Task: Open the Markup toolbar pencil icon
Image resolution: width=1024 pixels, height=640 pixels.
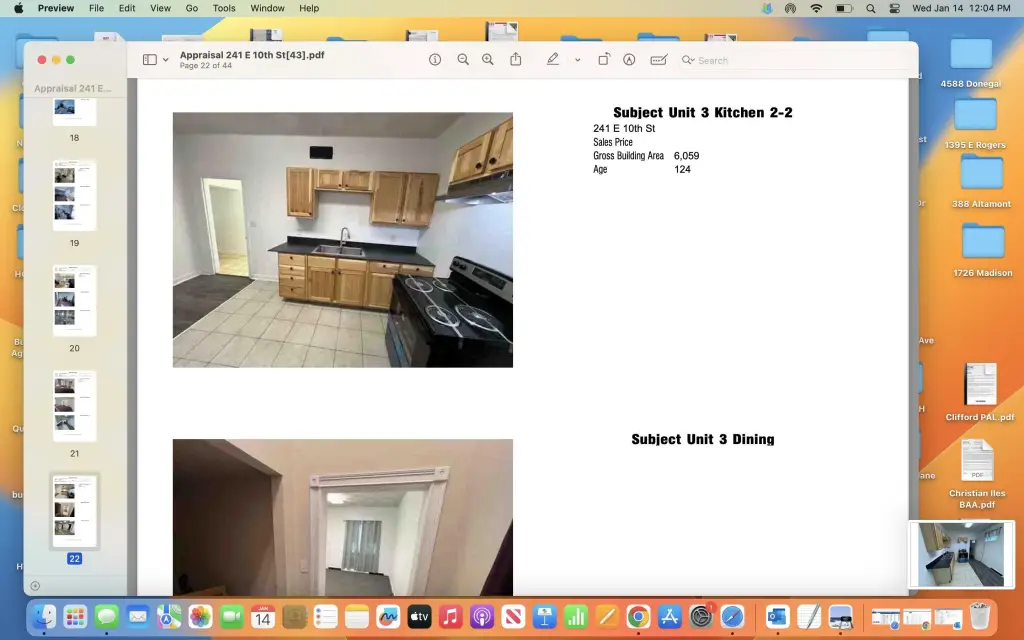Action: [552, 60]
